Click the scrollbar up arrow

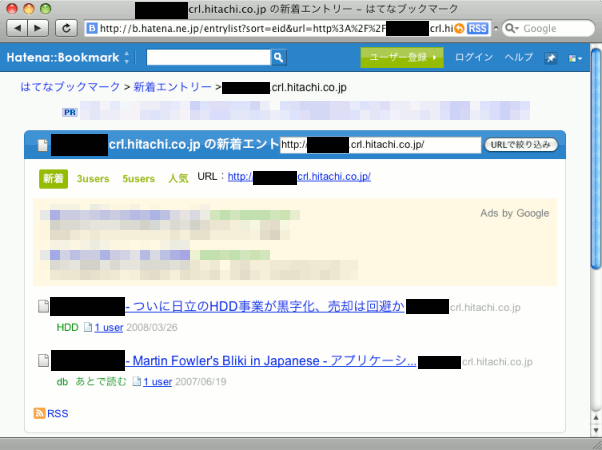click(596, 418)
